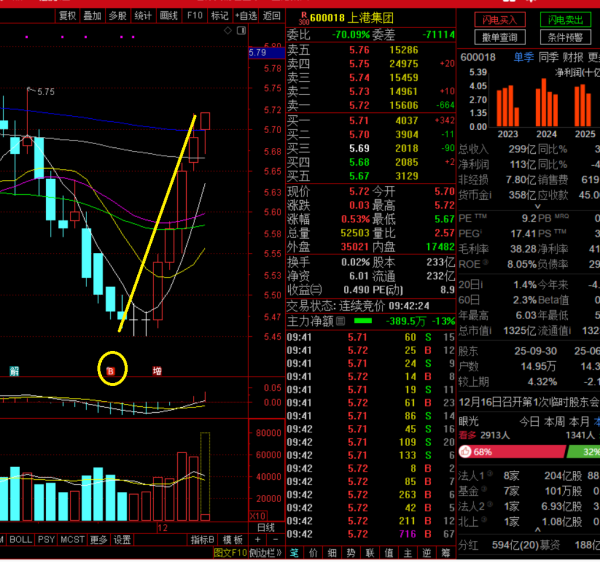Select 值 value tab

[389, 552]
